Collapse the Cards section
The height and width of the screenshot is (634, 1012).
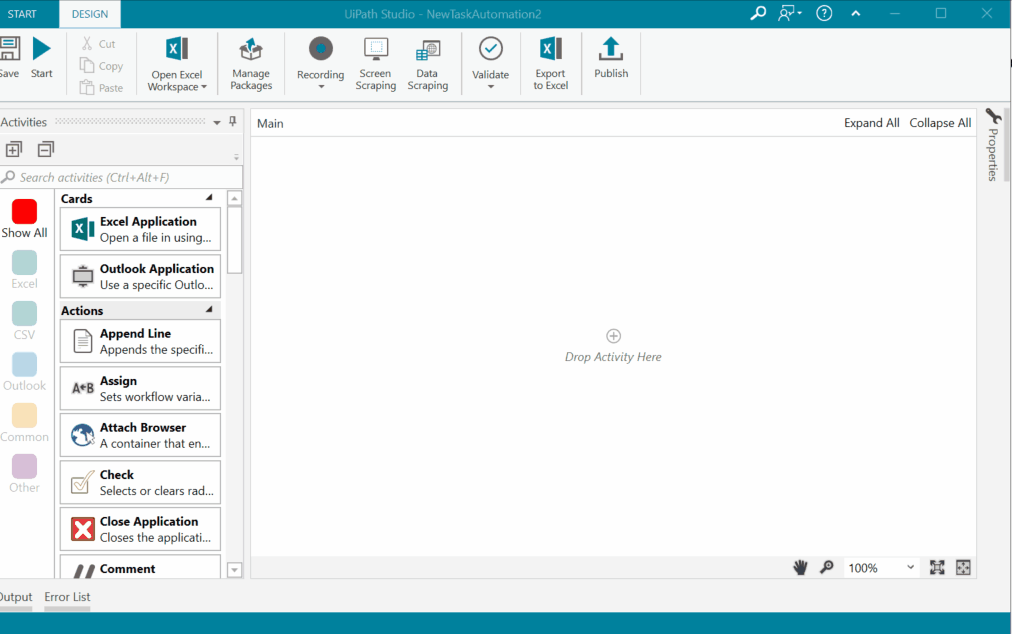(208, 198)
